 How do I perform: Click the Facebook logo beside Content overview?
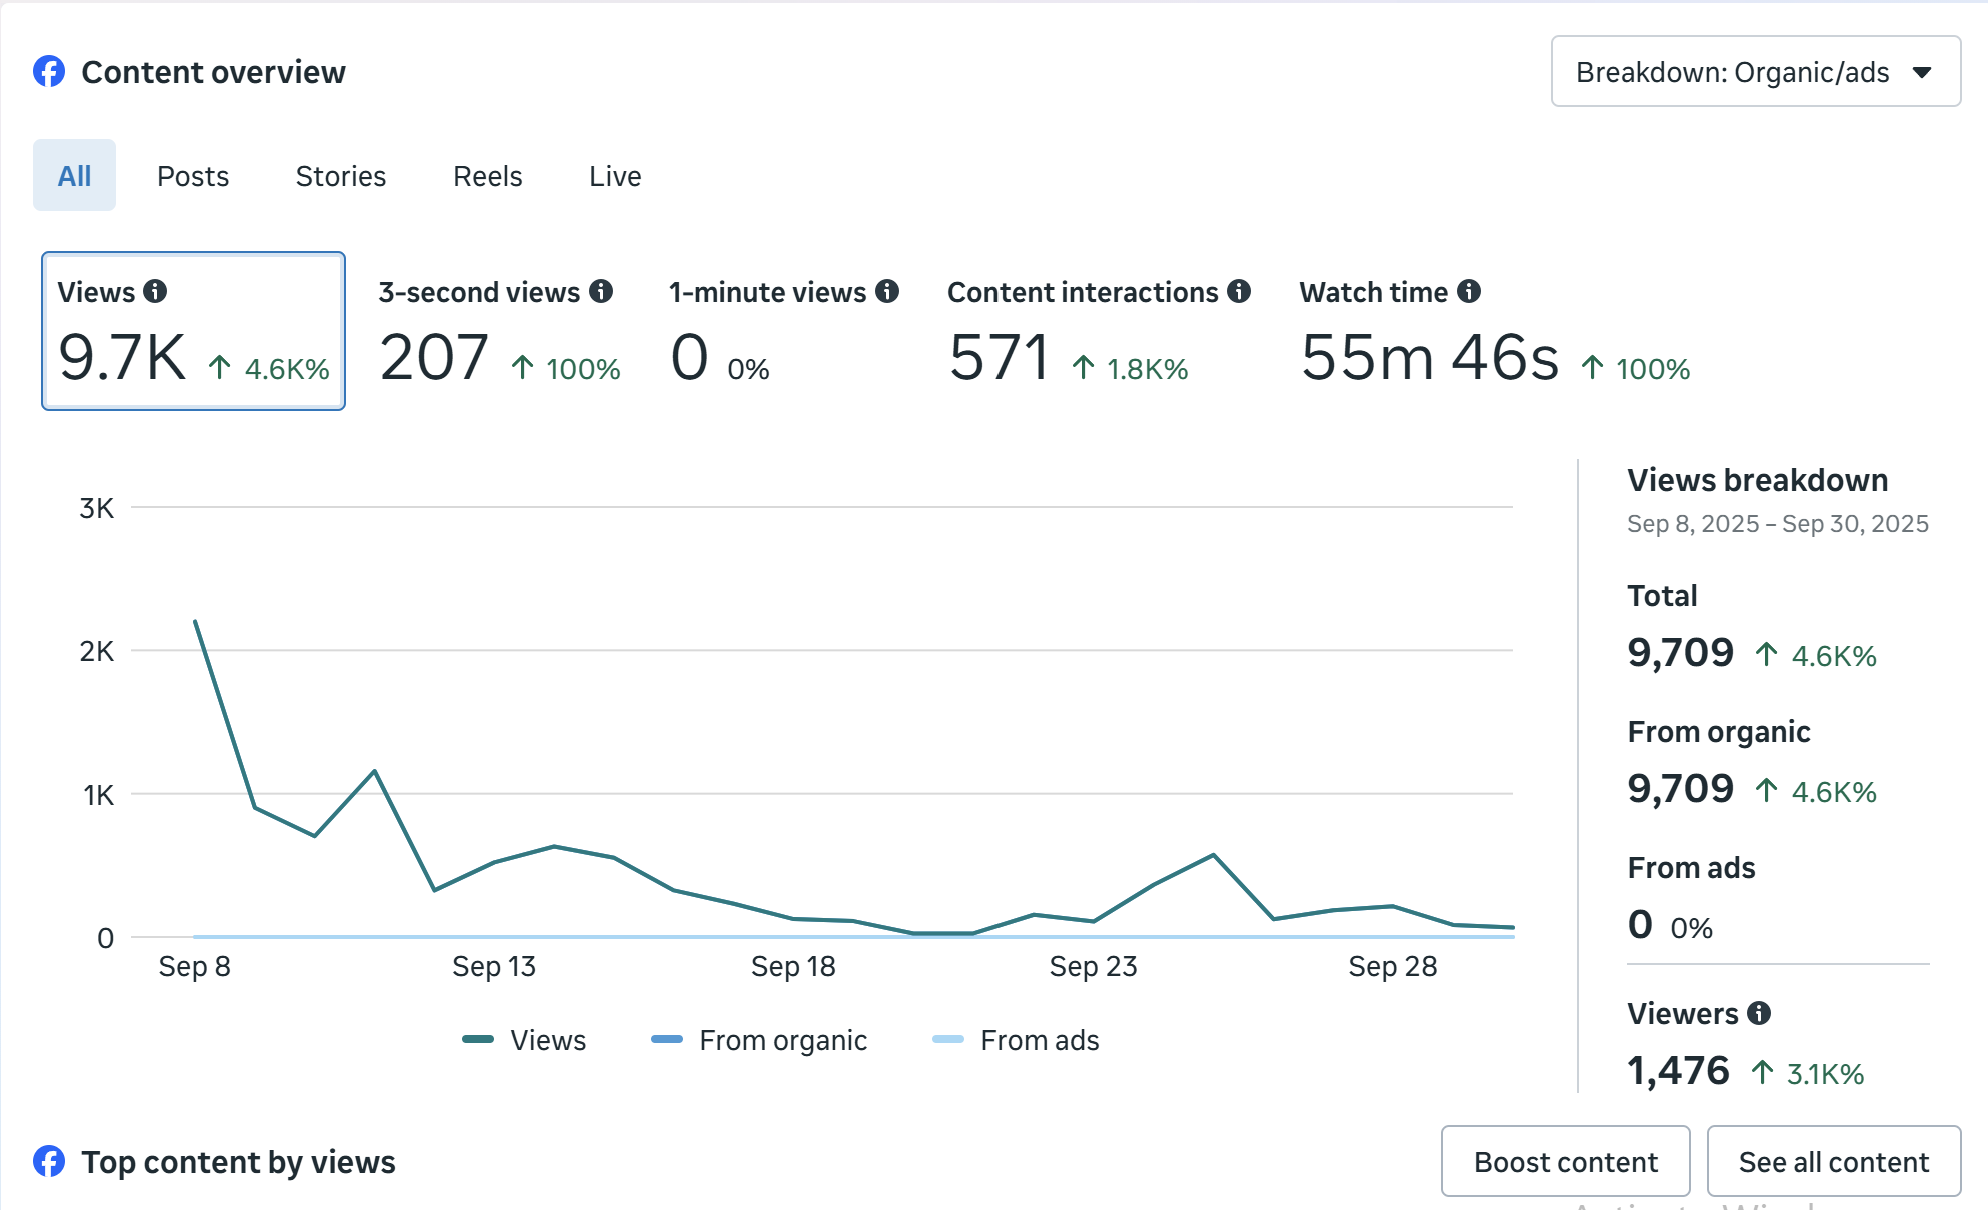(49, 72)
